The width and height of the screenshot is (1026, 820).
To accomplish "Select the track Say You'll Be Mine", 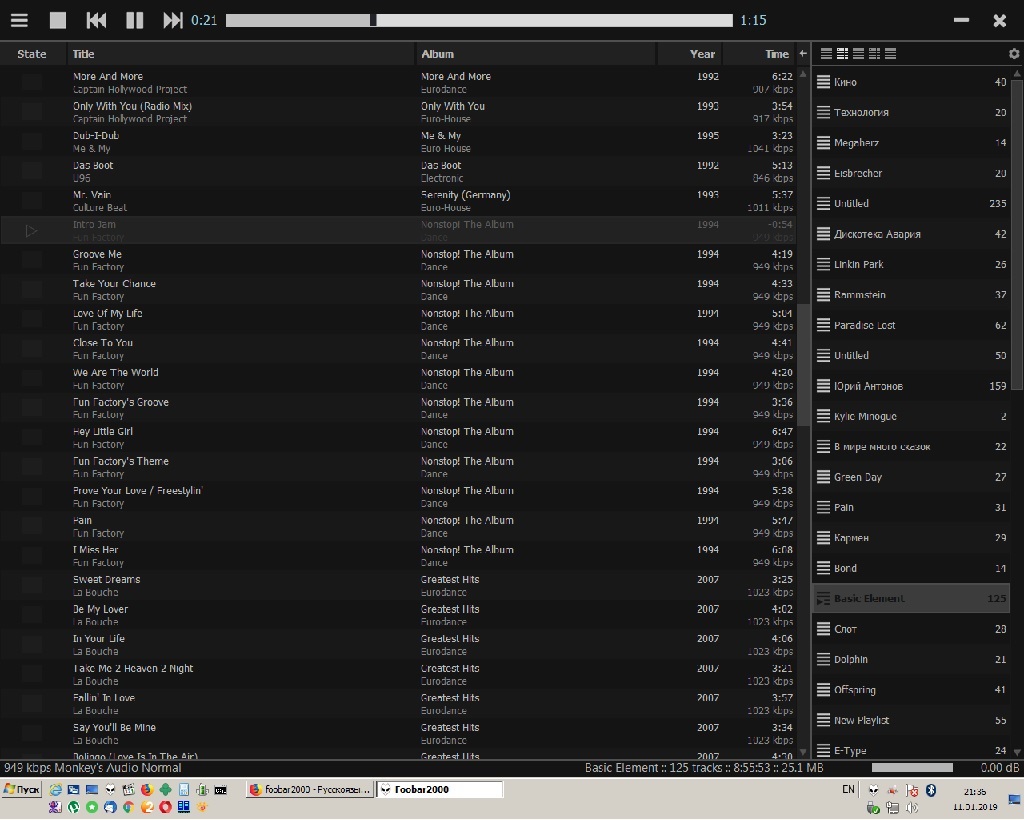I will (x=398, y=734).
